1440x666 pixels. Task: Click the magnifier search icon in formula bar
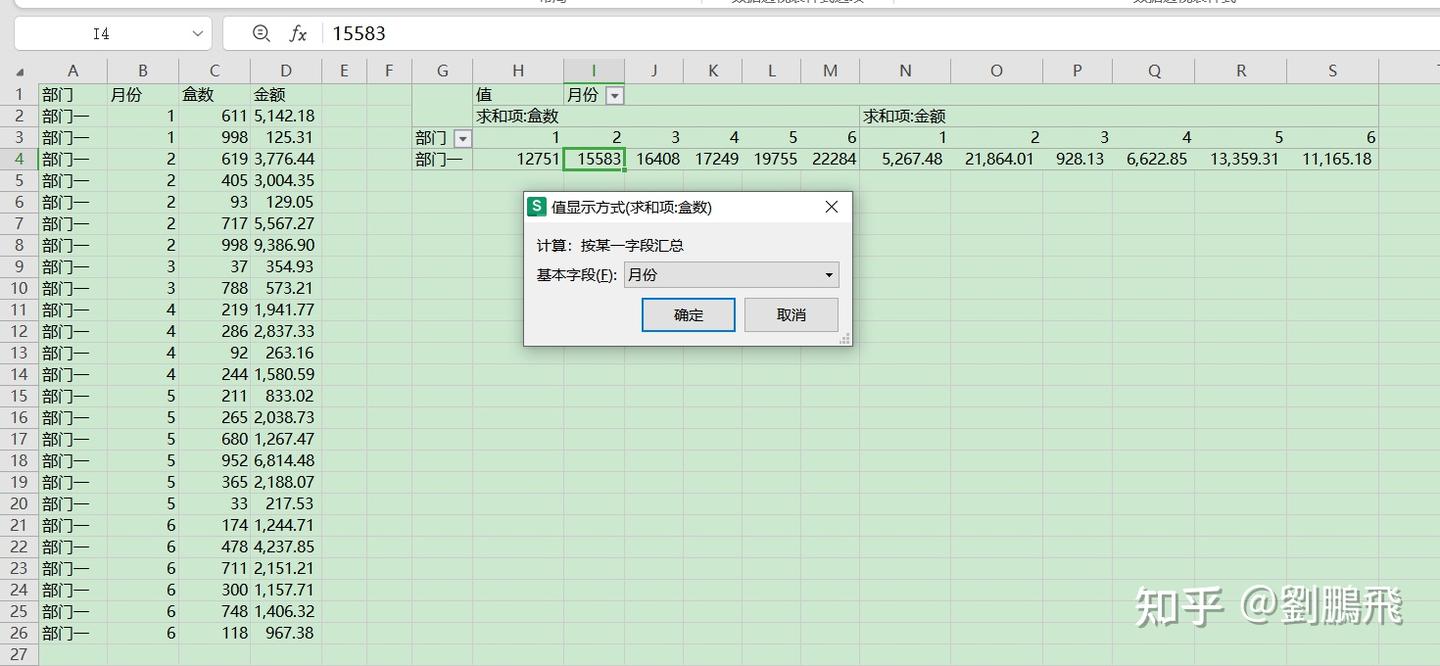pos(260,33)
